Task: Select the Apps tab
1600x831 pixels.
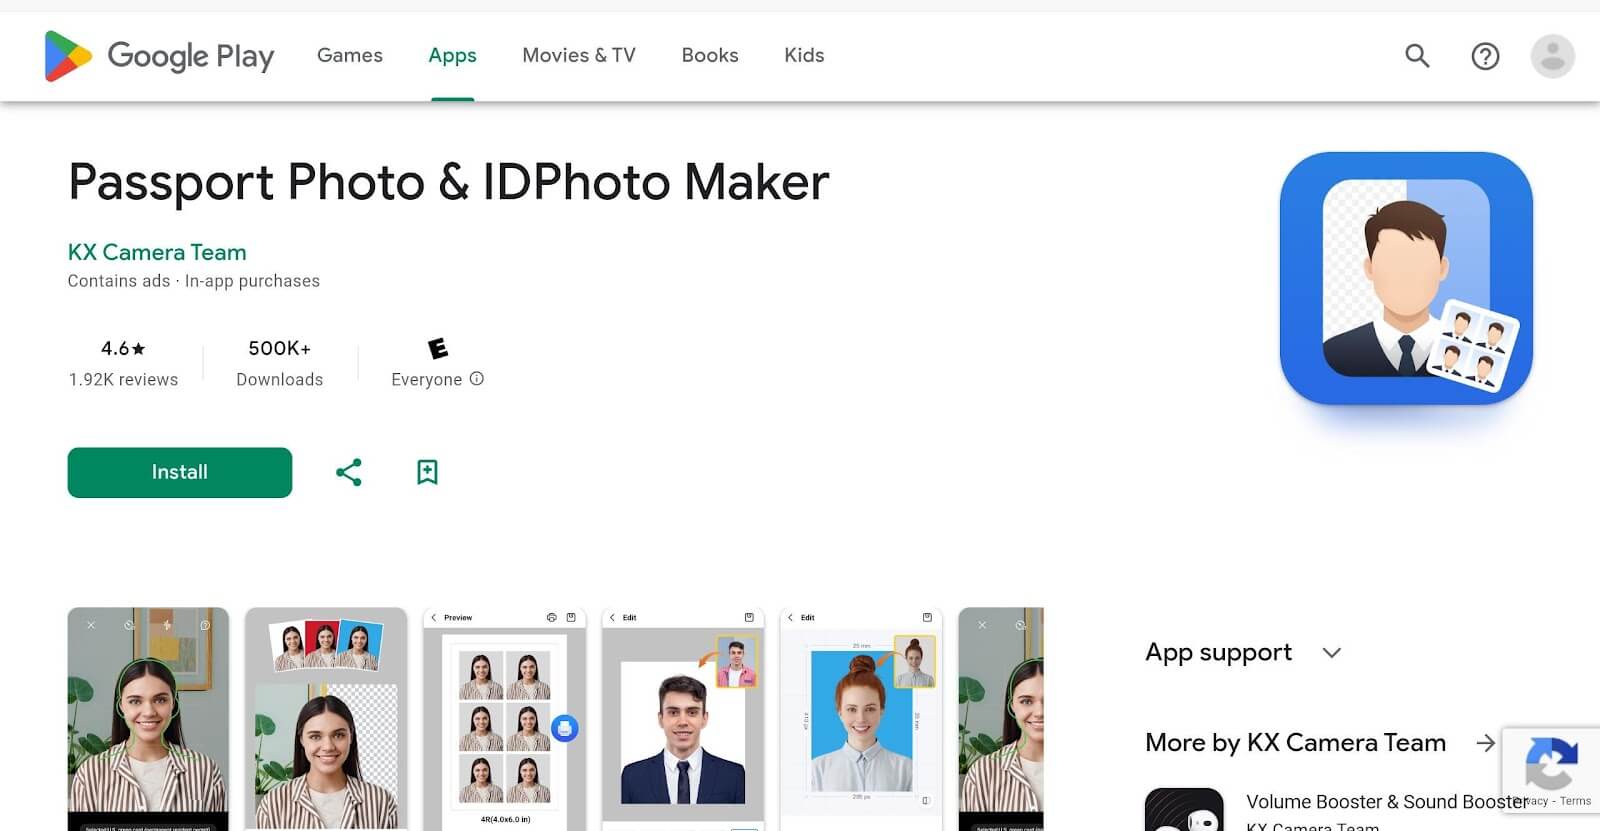Action: coord(452,56)
